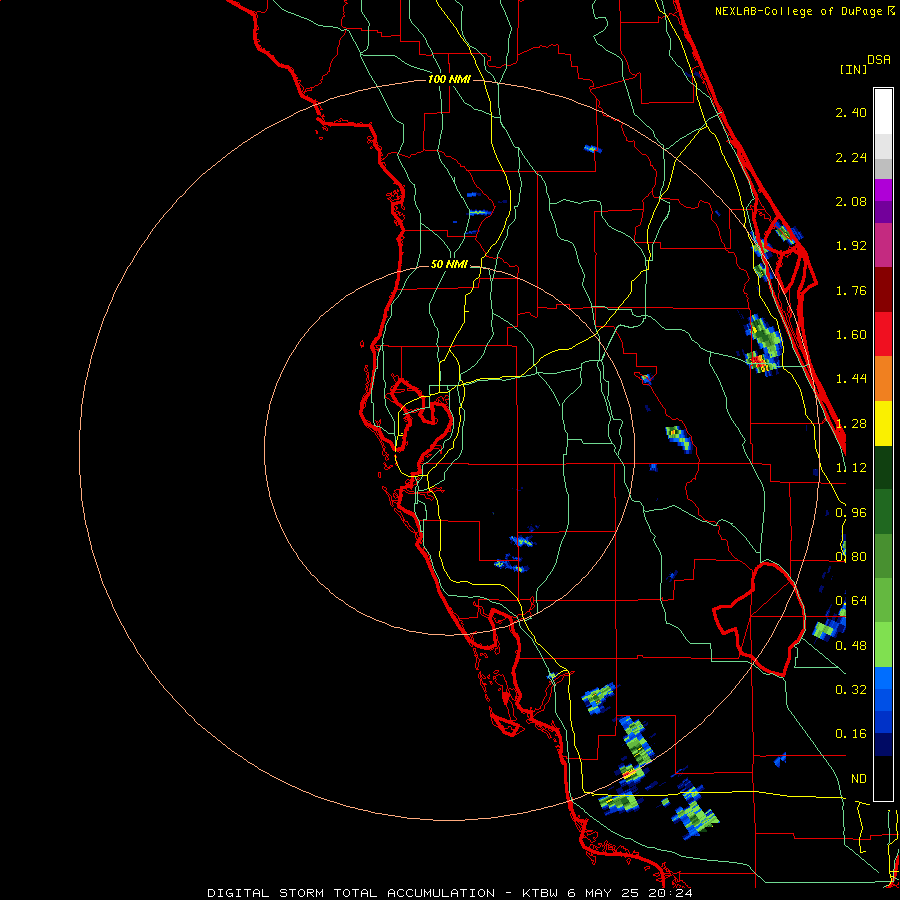The image size is (900, 900).
Task: Click the 100 NMI range ring label
Action: 449,79
